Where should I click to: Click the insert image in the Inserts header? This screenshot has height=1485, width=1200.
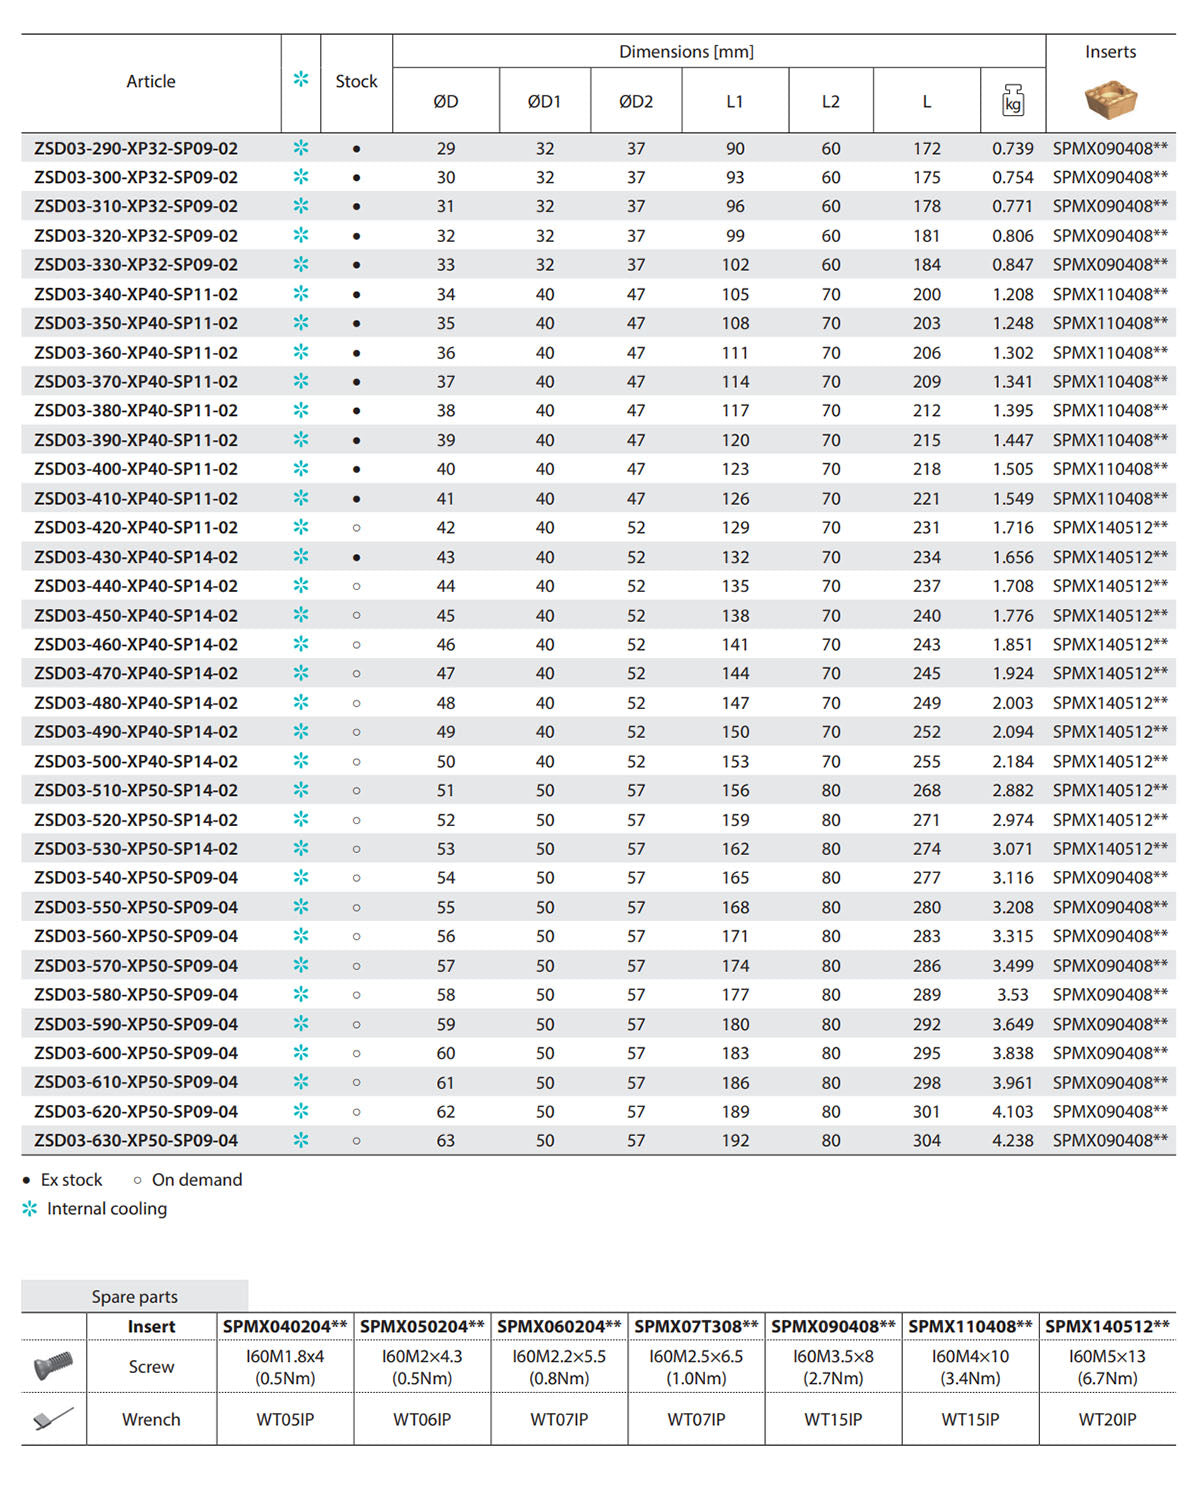click(x=1111, y=100)
